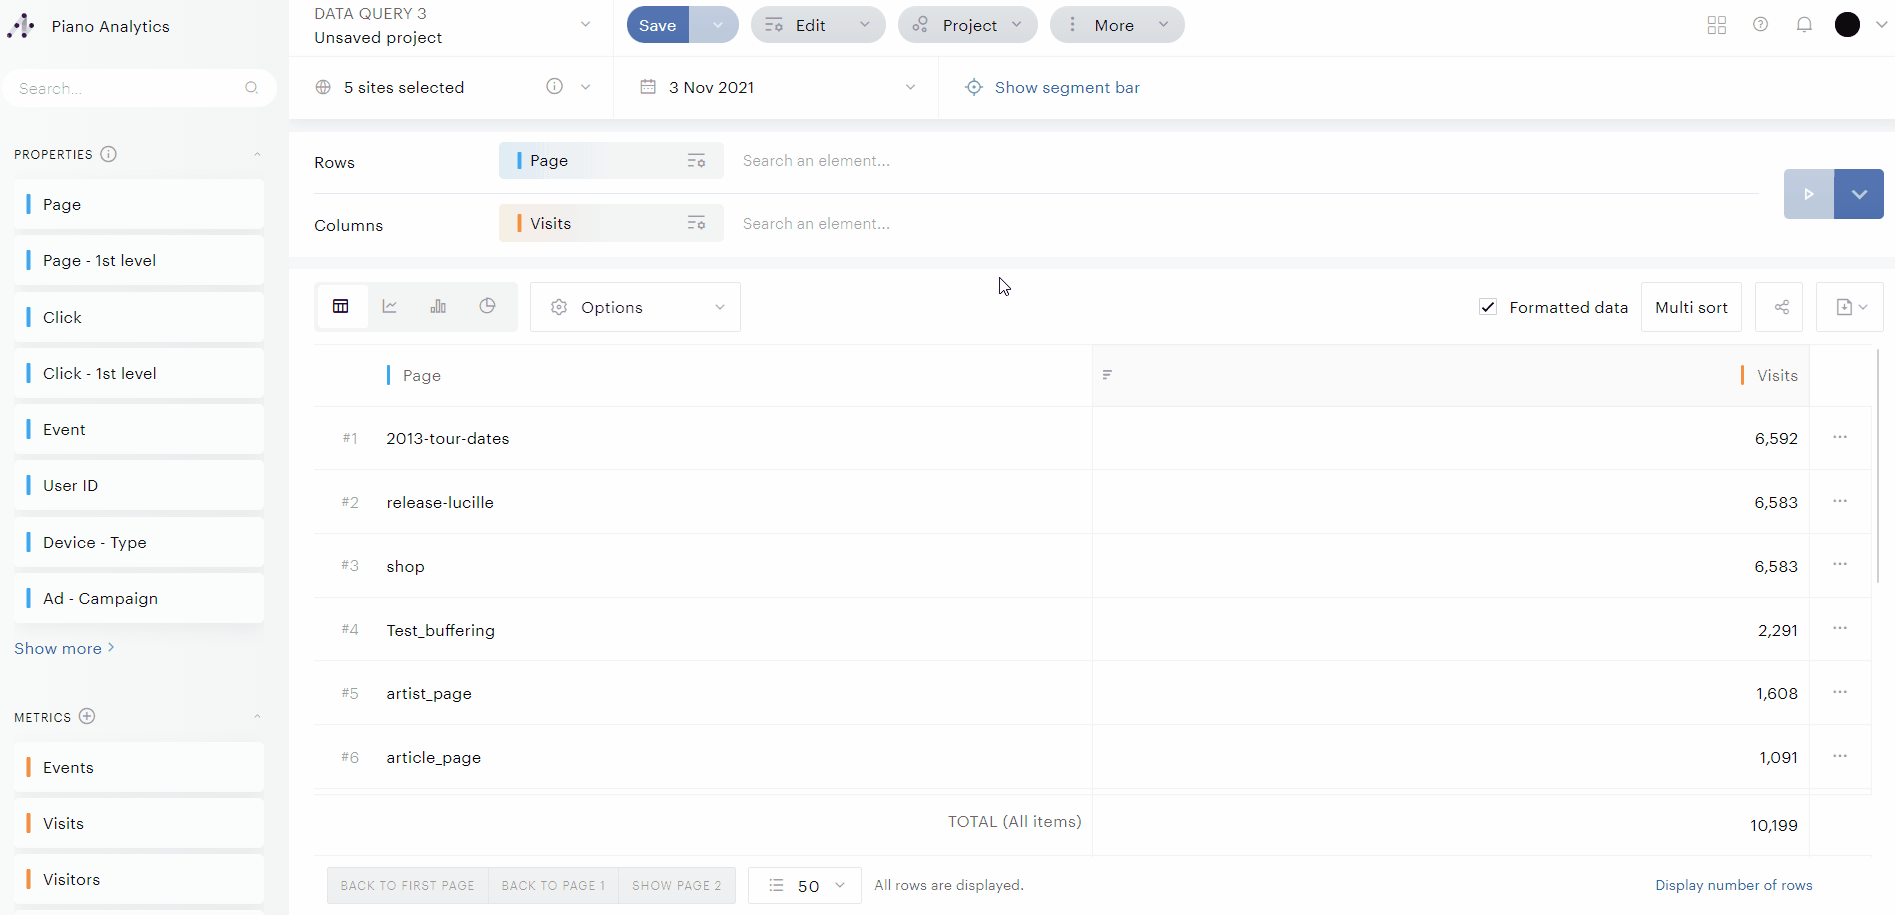
Task: Open the Project menu
Action: (967, 25)
